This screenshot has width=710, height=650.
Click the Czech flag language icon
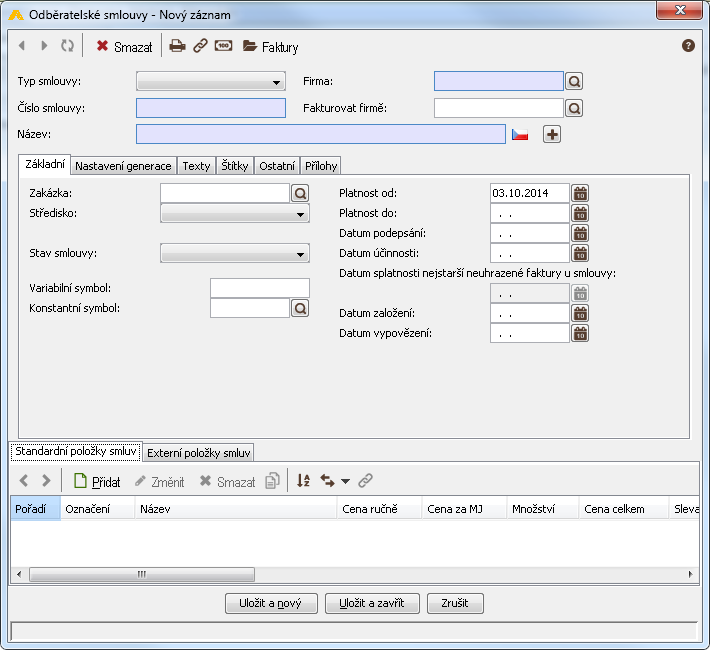click(x=519, y=135)
